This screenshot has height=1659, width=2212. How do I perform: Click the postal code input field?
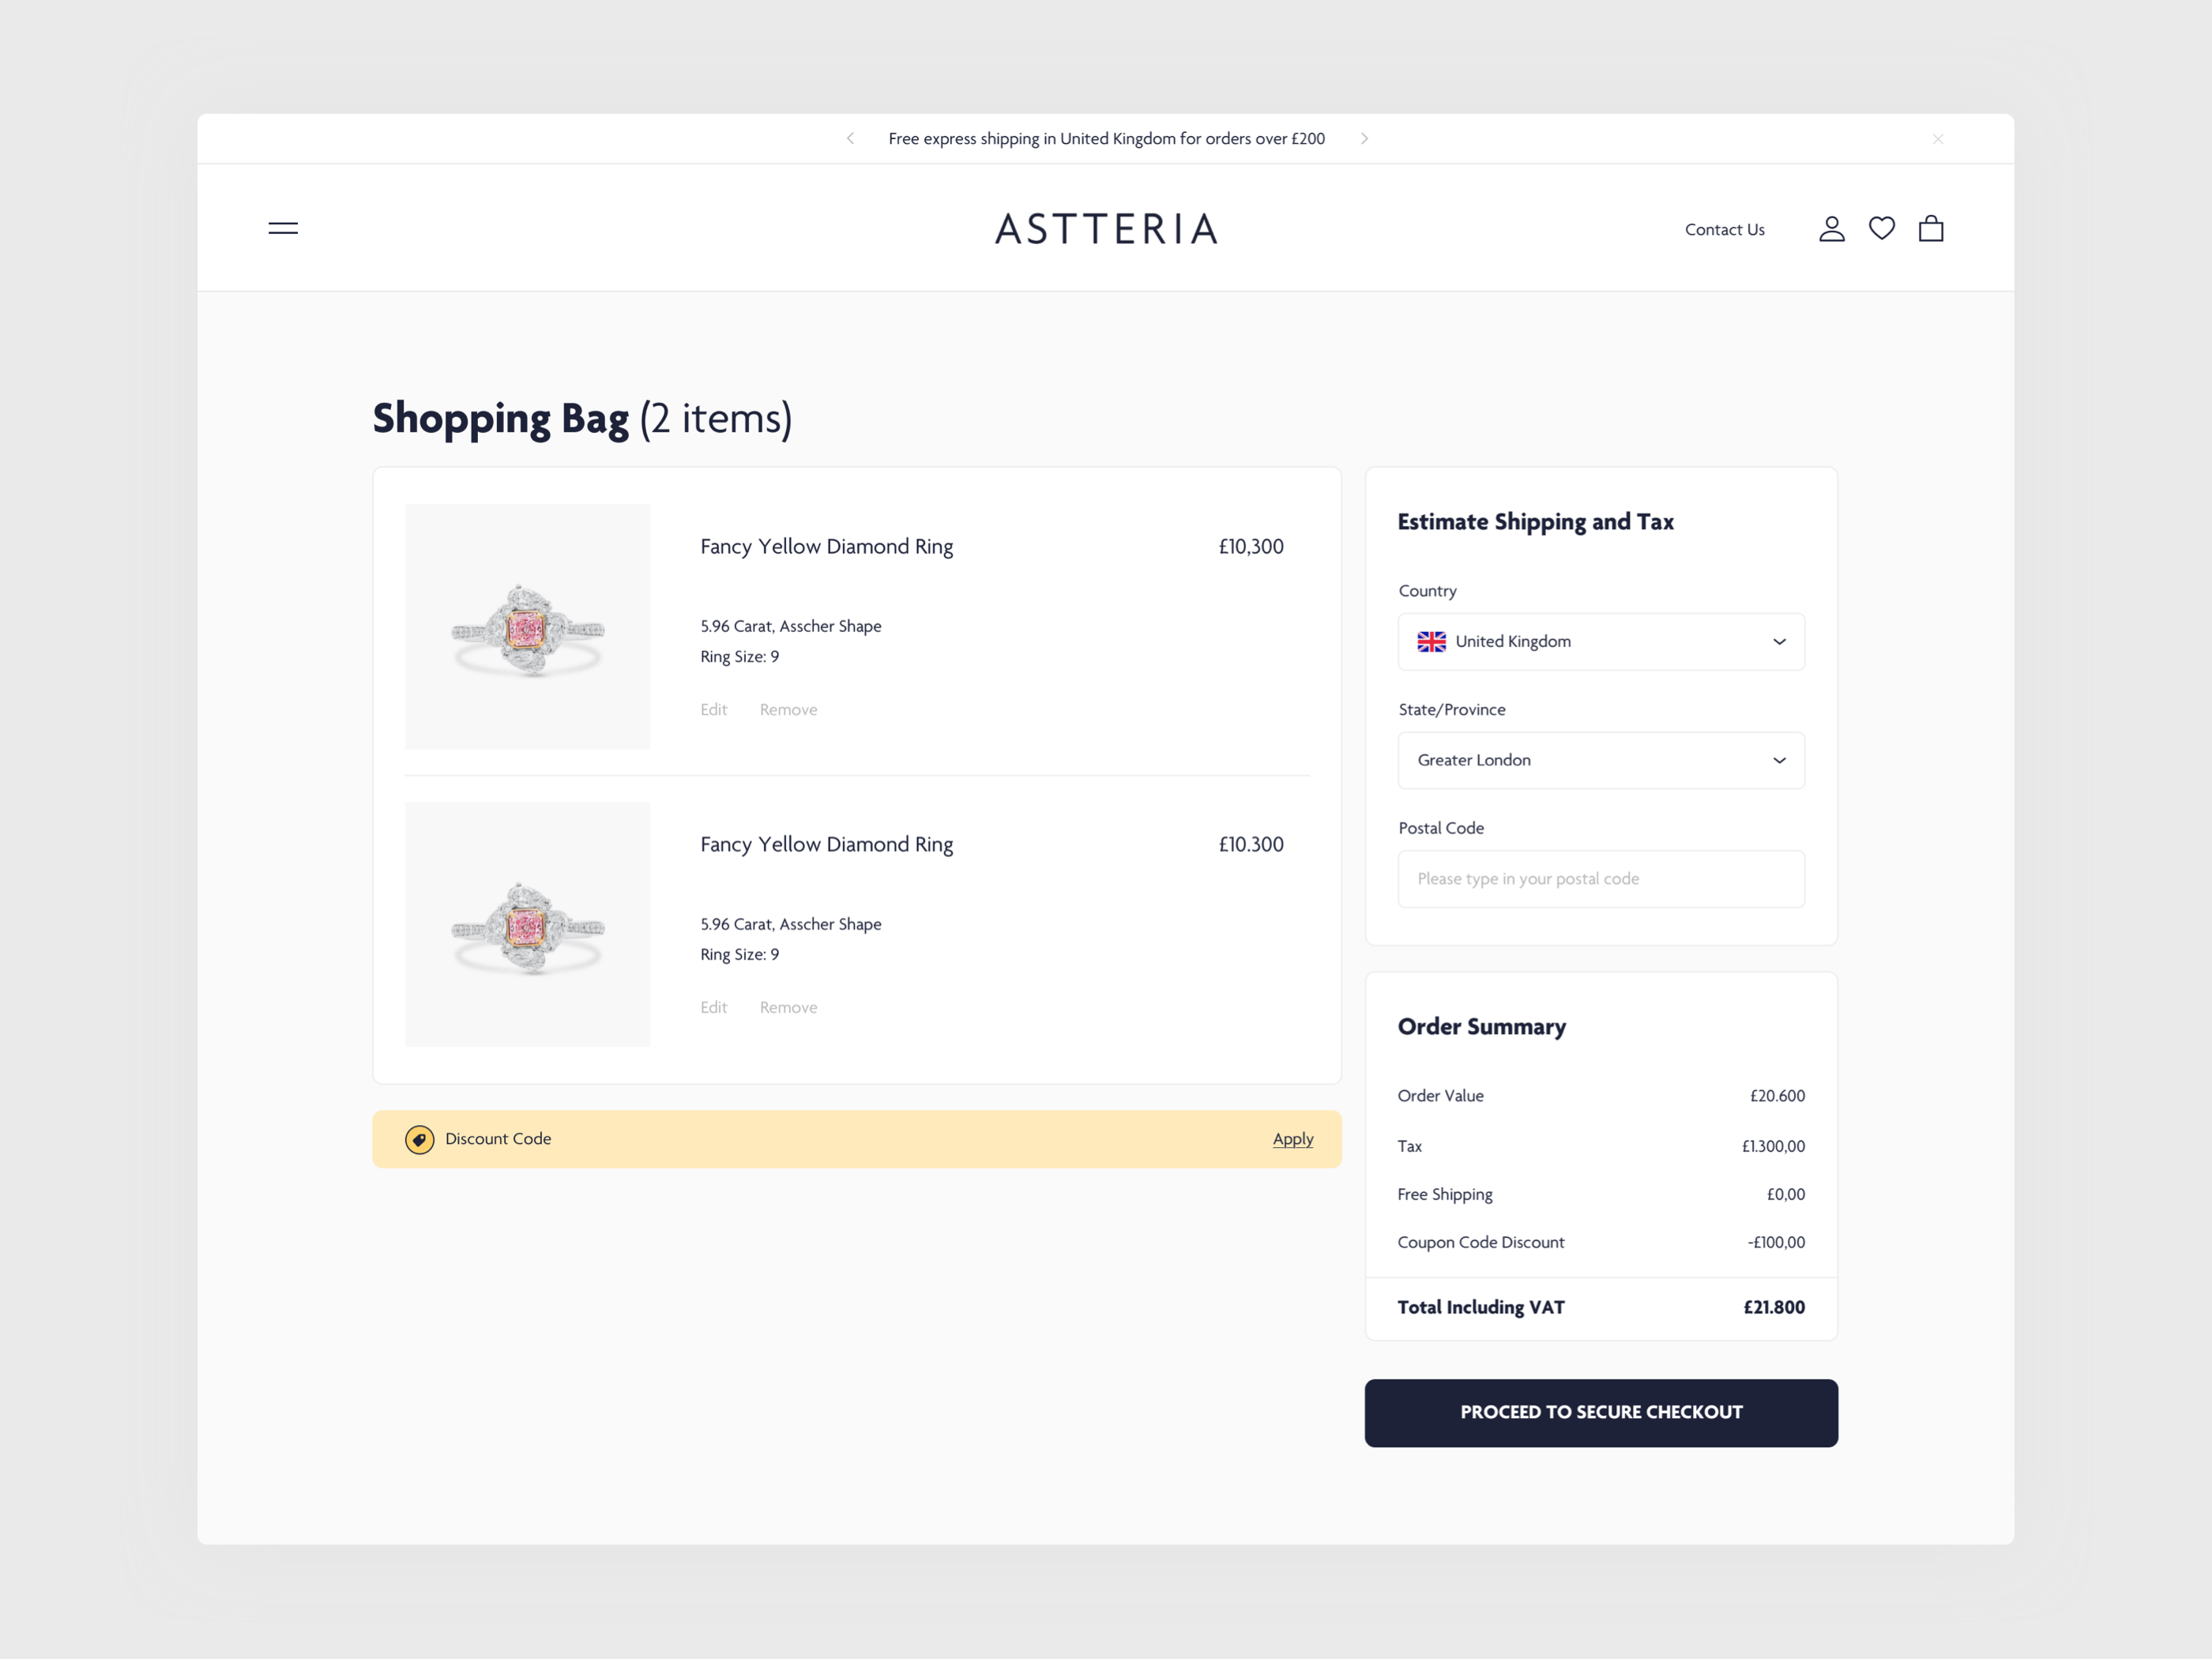(1600, 878)
